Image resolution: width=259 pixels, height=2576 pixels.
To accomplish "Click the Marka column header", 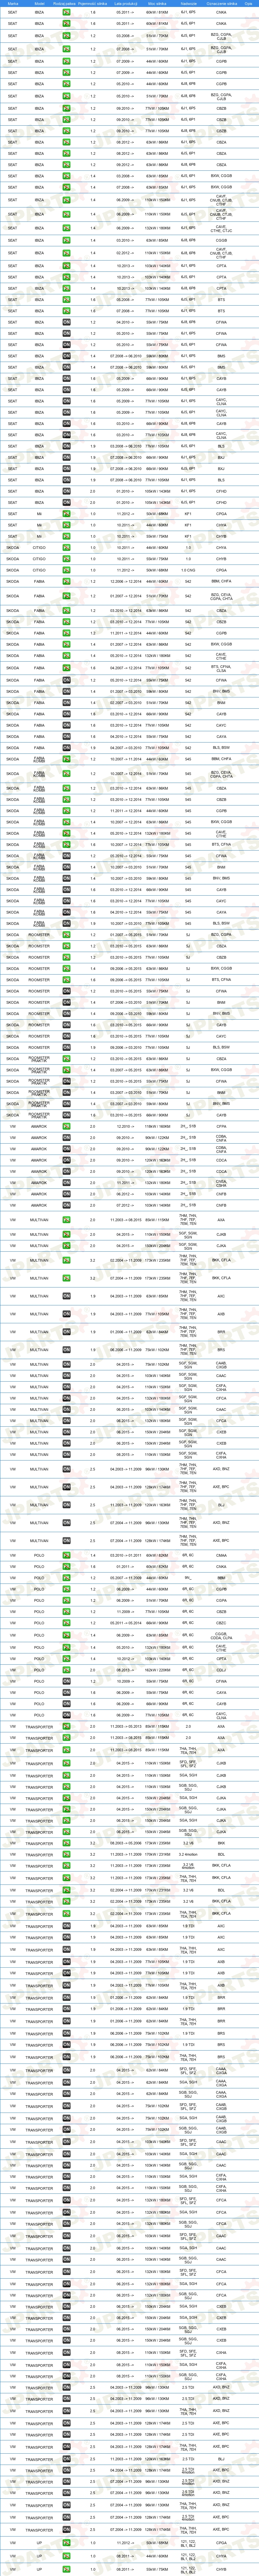I will [x=13, y=4].
